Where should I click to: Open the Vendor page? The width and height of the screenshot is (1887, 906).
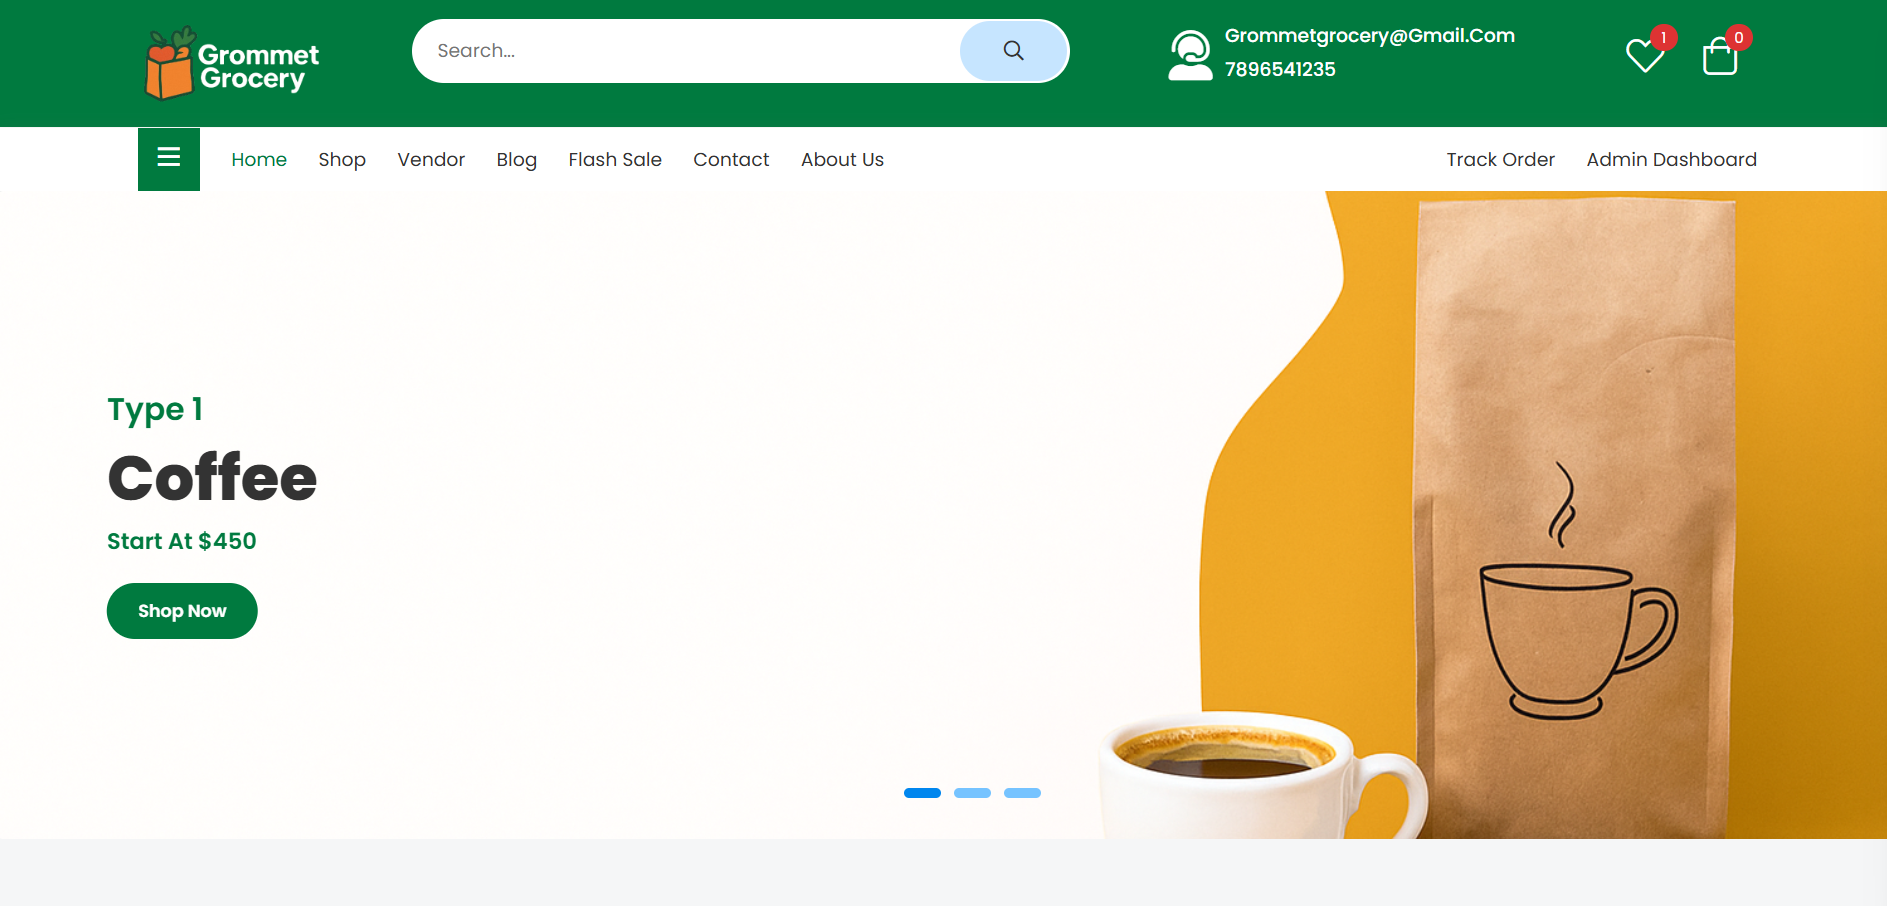(x=431, y=160)
